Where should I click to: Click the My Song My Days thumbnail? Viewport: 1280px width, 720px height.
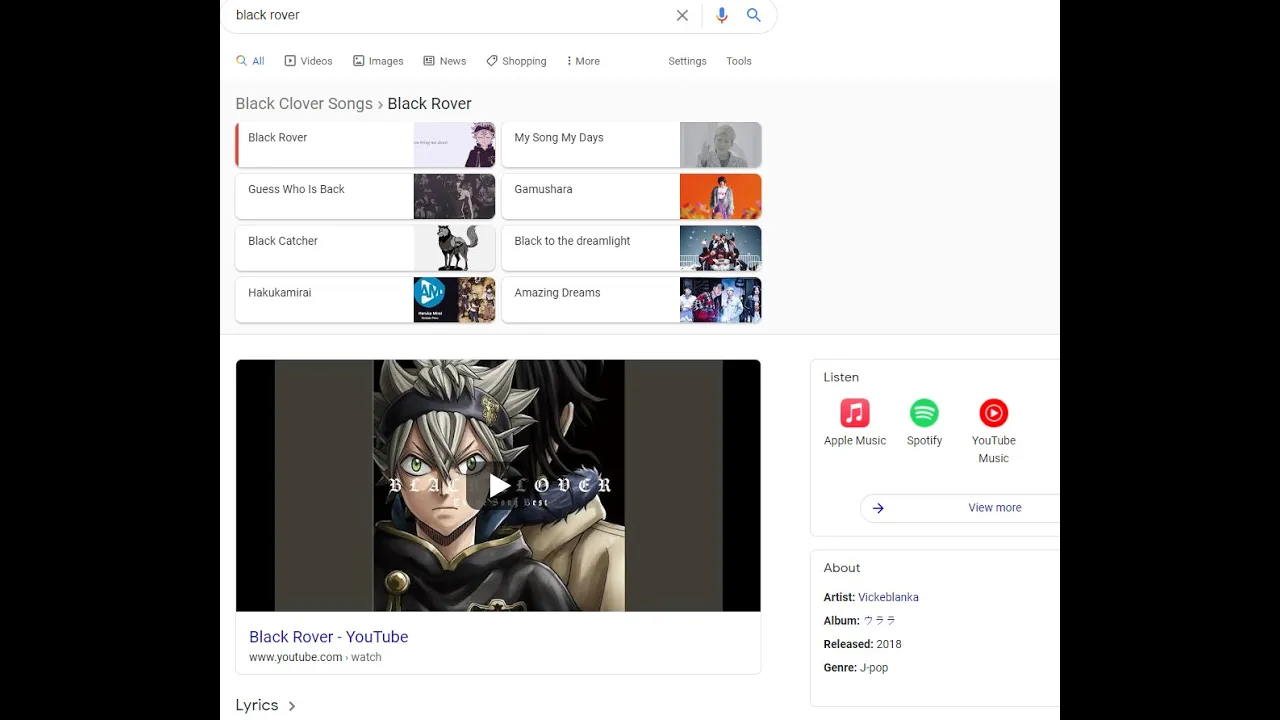coord(720,145)
